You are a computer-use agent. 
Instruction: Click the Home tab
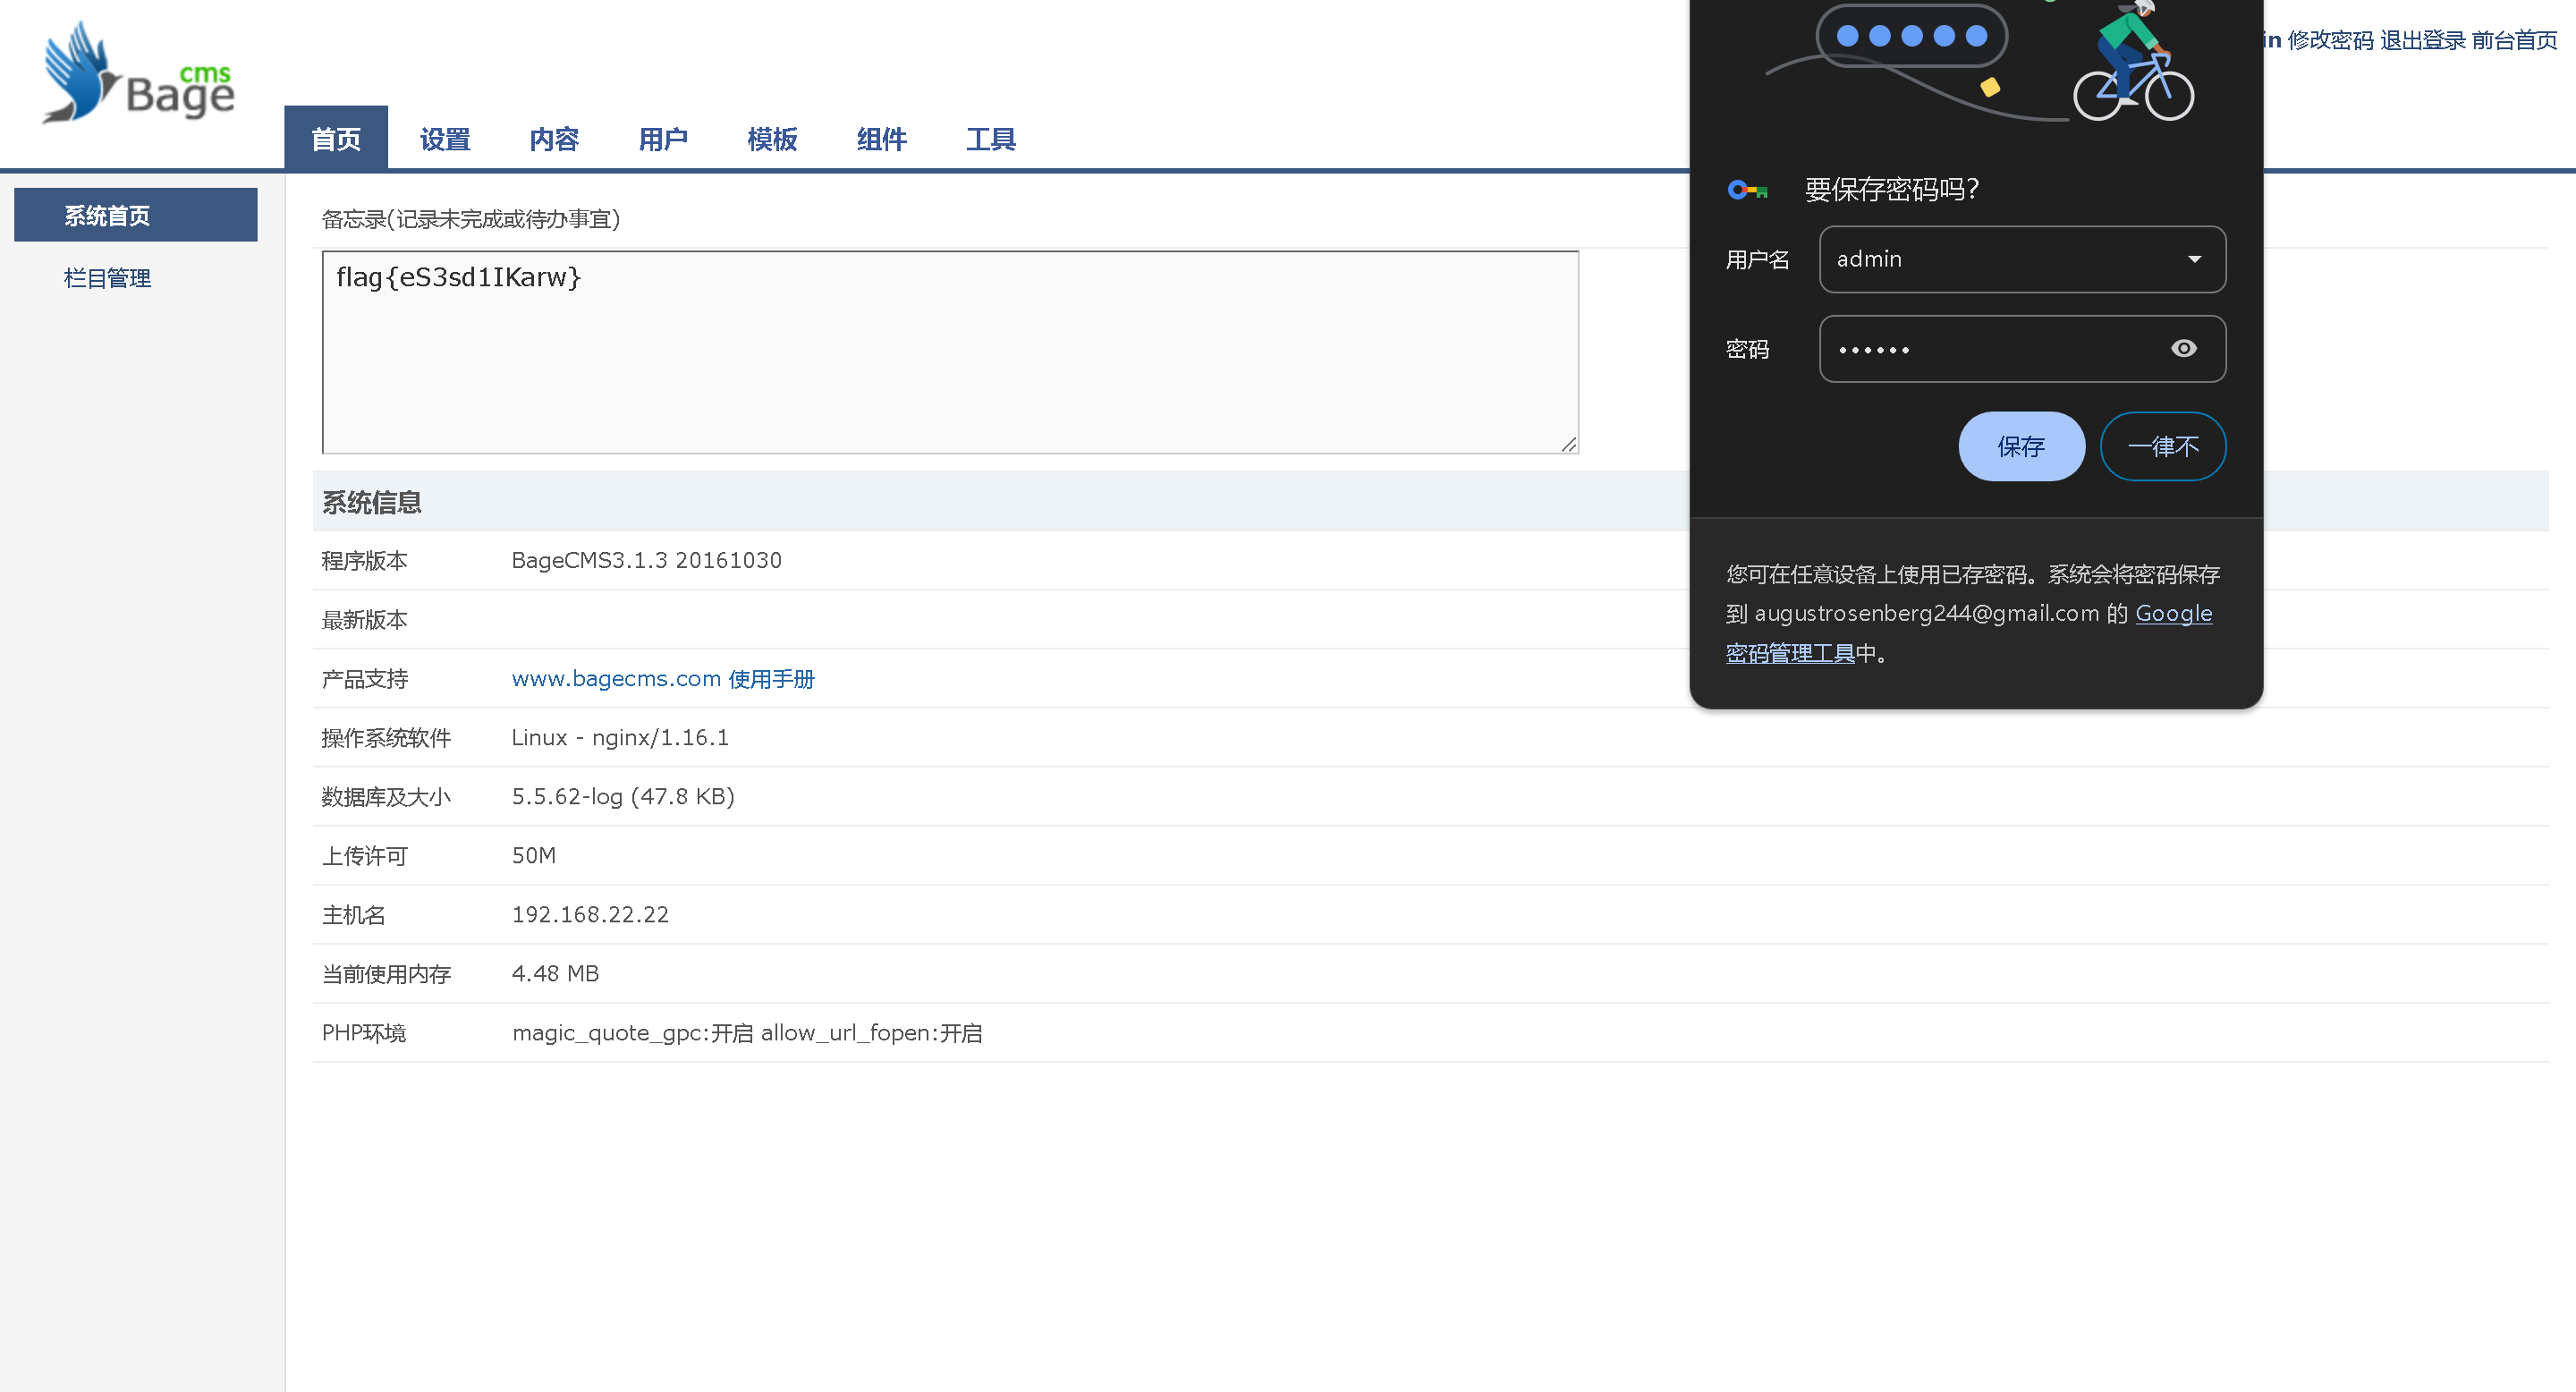(x=336, y=139)
